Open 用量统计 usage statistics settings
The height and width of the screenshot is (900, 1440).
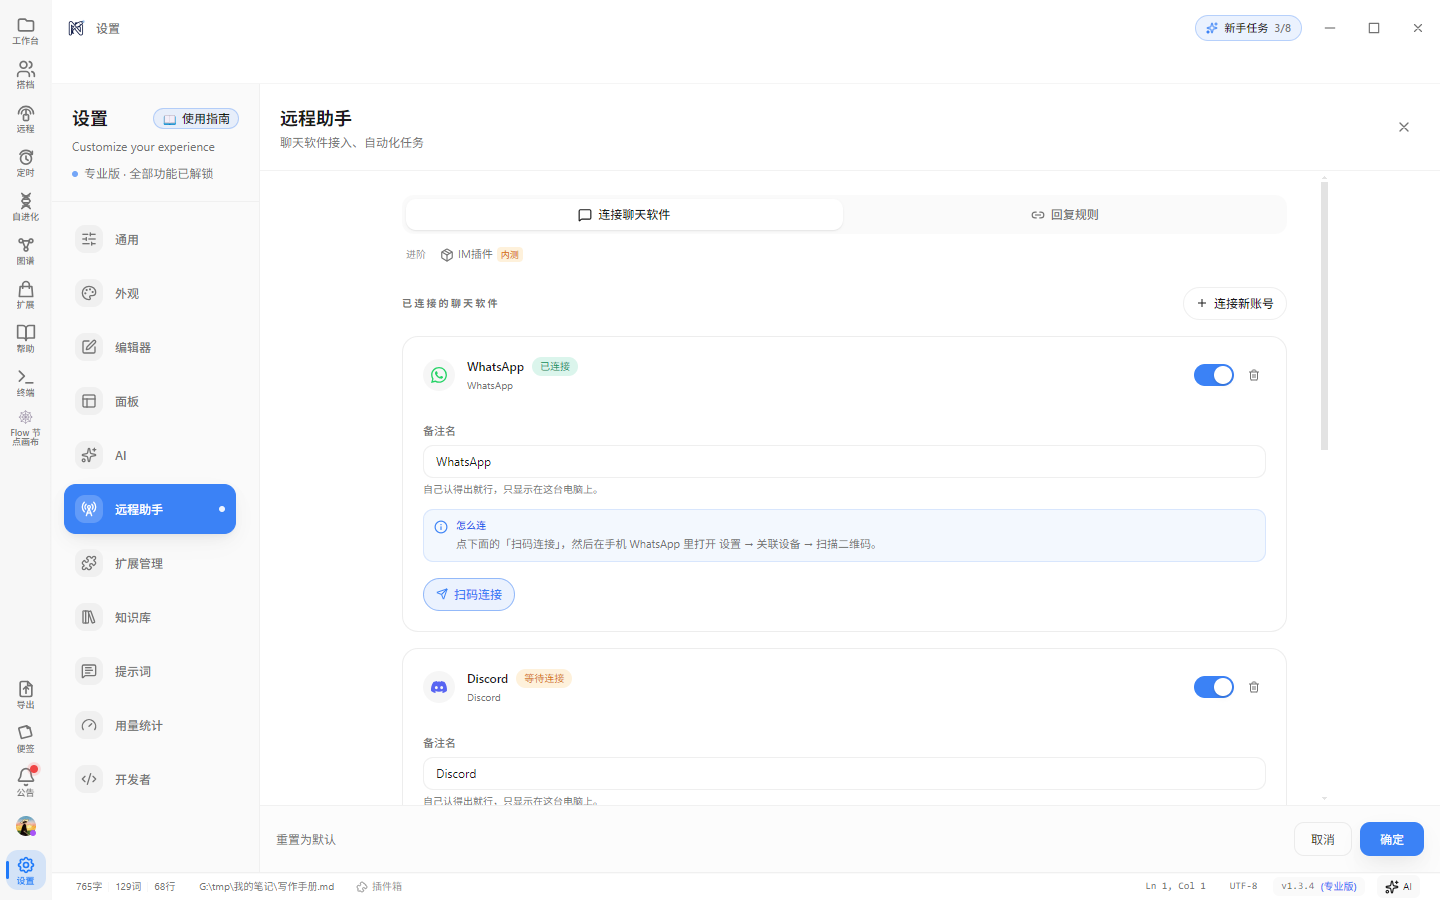tap(150, 726)
